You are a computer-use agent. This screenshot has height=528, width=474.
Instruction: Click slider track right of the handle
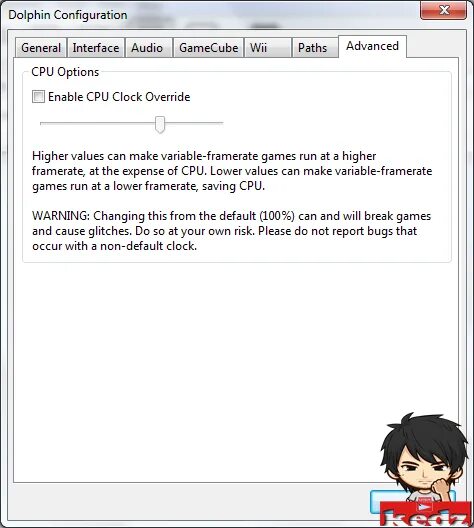tap(194, 123)
